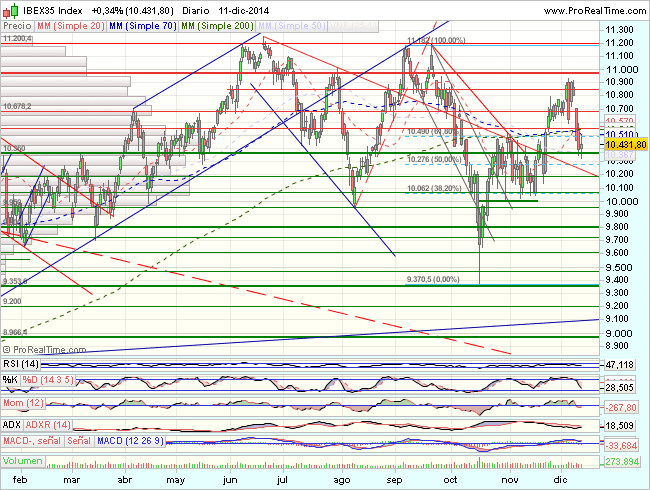Click the ADXR (14) label
This screenshot has width=650, height=490.
48,425
